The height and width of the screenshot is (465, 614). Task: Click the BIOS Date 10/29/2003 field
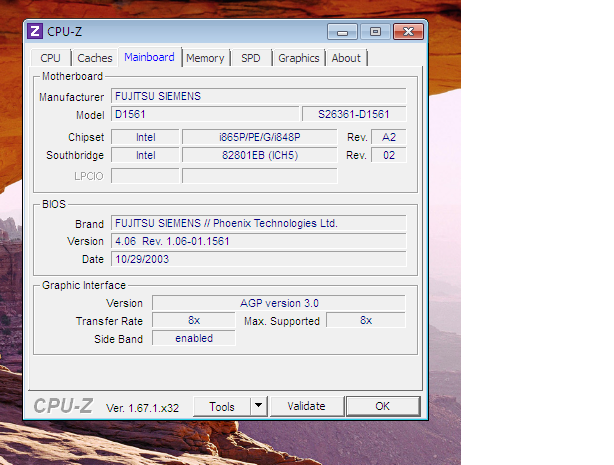click(x=259, y=259)
